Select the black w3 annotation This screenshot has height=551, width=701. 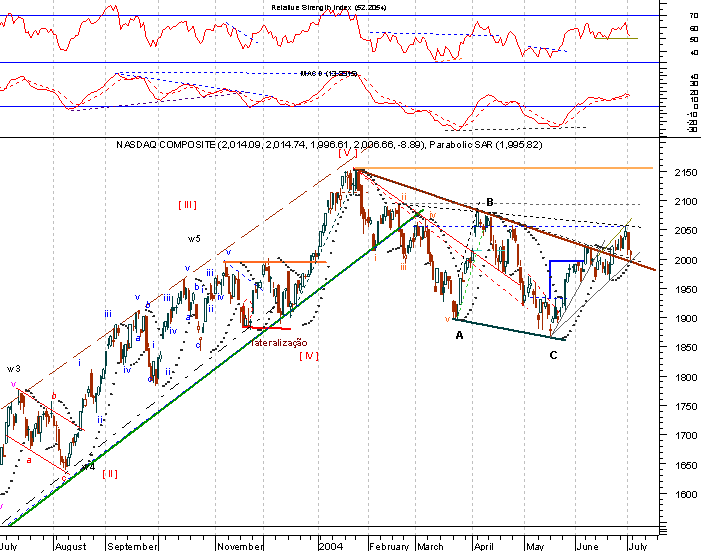pyautogui.click(x=13, y=369)
